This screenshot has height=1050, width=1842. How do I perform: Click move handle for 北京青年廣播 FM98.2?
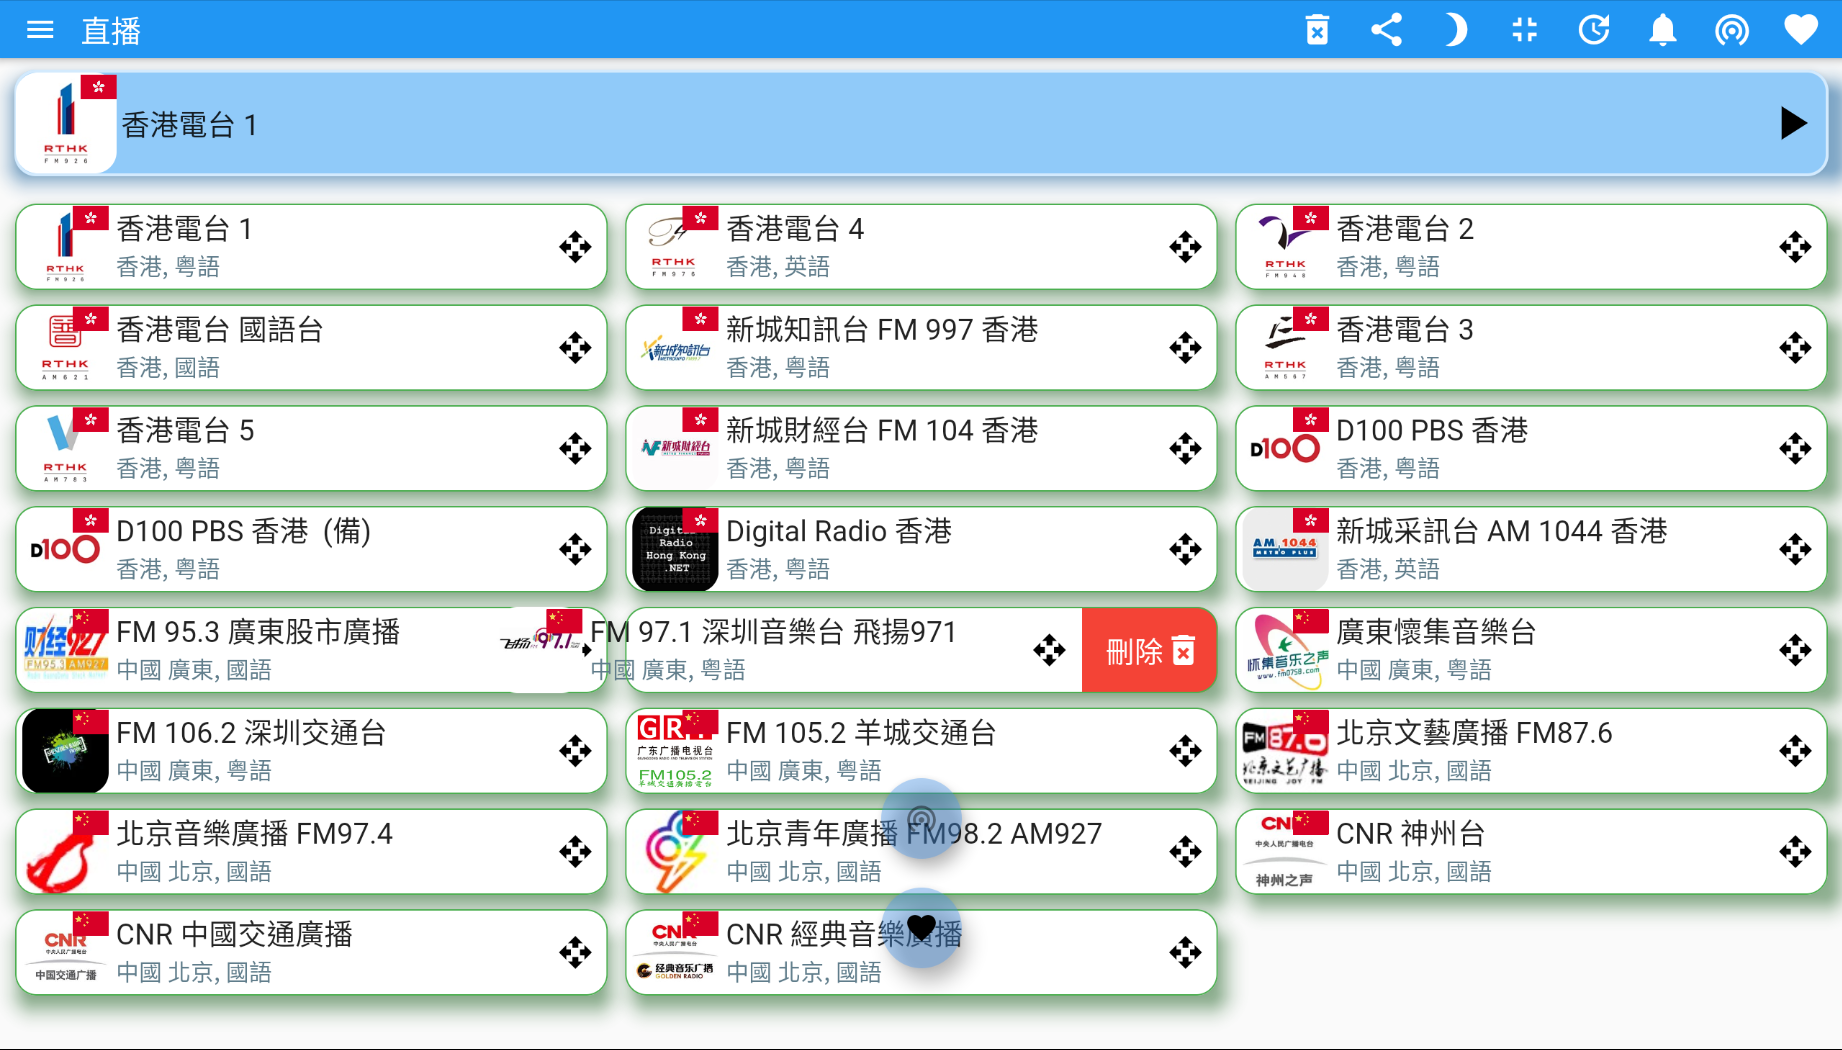pos(1185,852)
